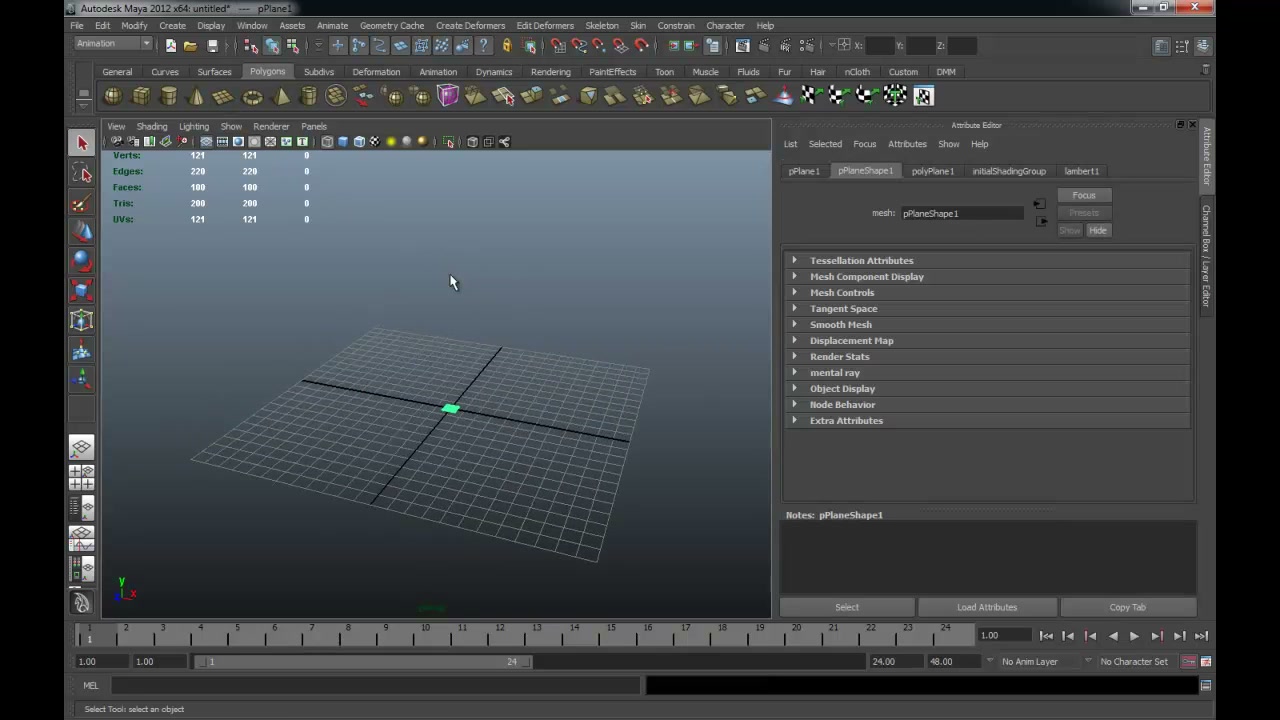Choose the Rotate tool sphere icon
Screen dimensions: 1280x720
click(82, 261)
